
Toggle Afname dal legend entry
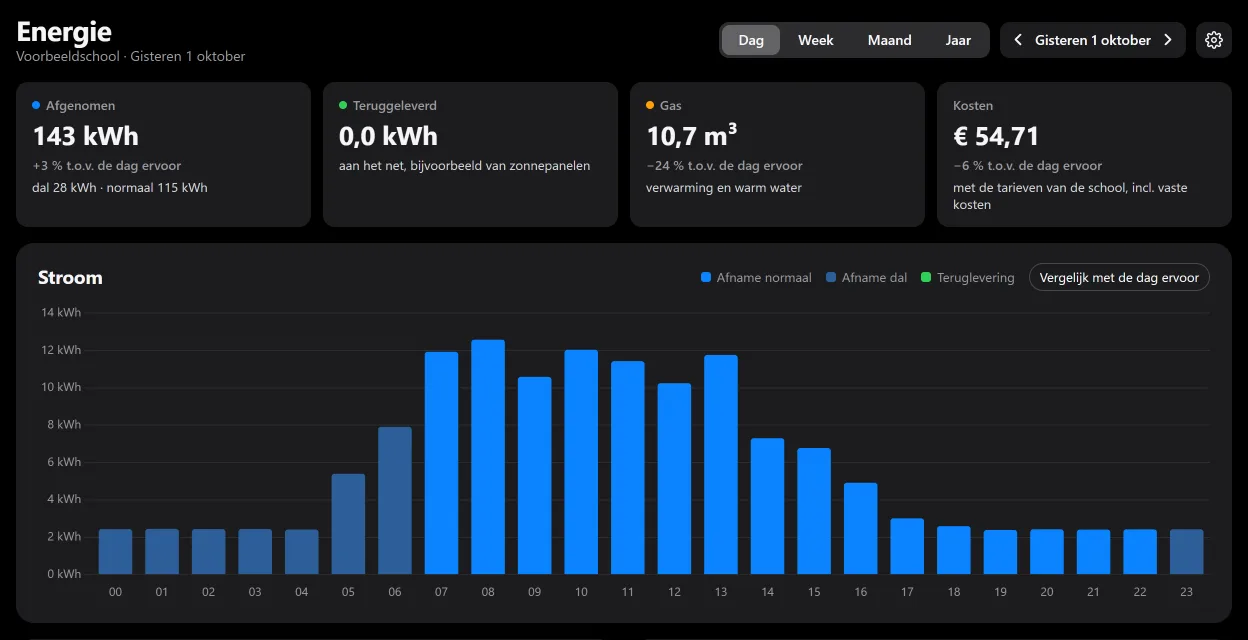point(866,278)
